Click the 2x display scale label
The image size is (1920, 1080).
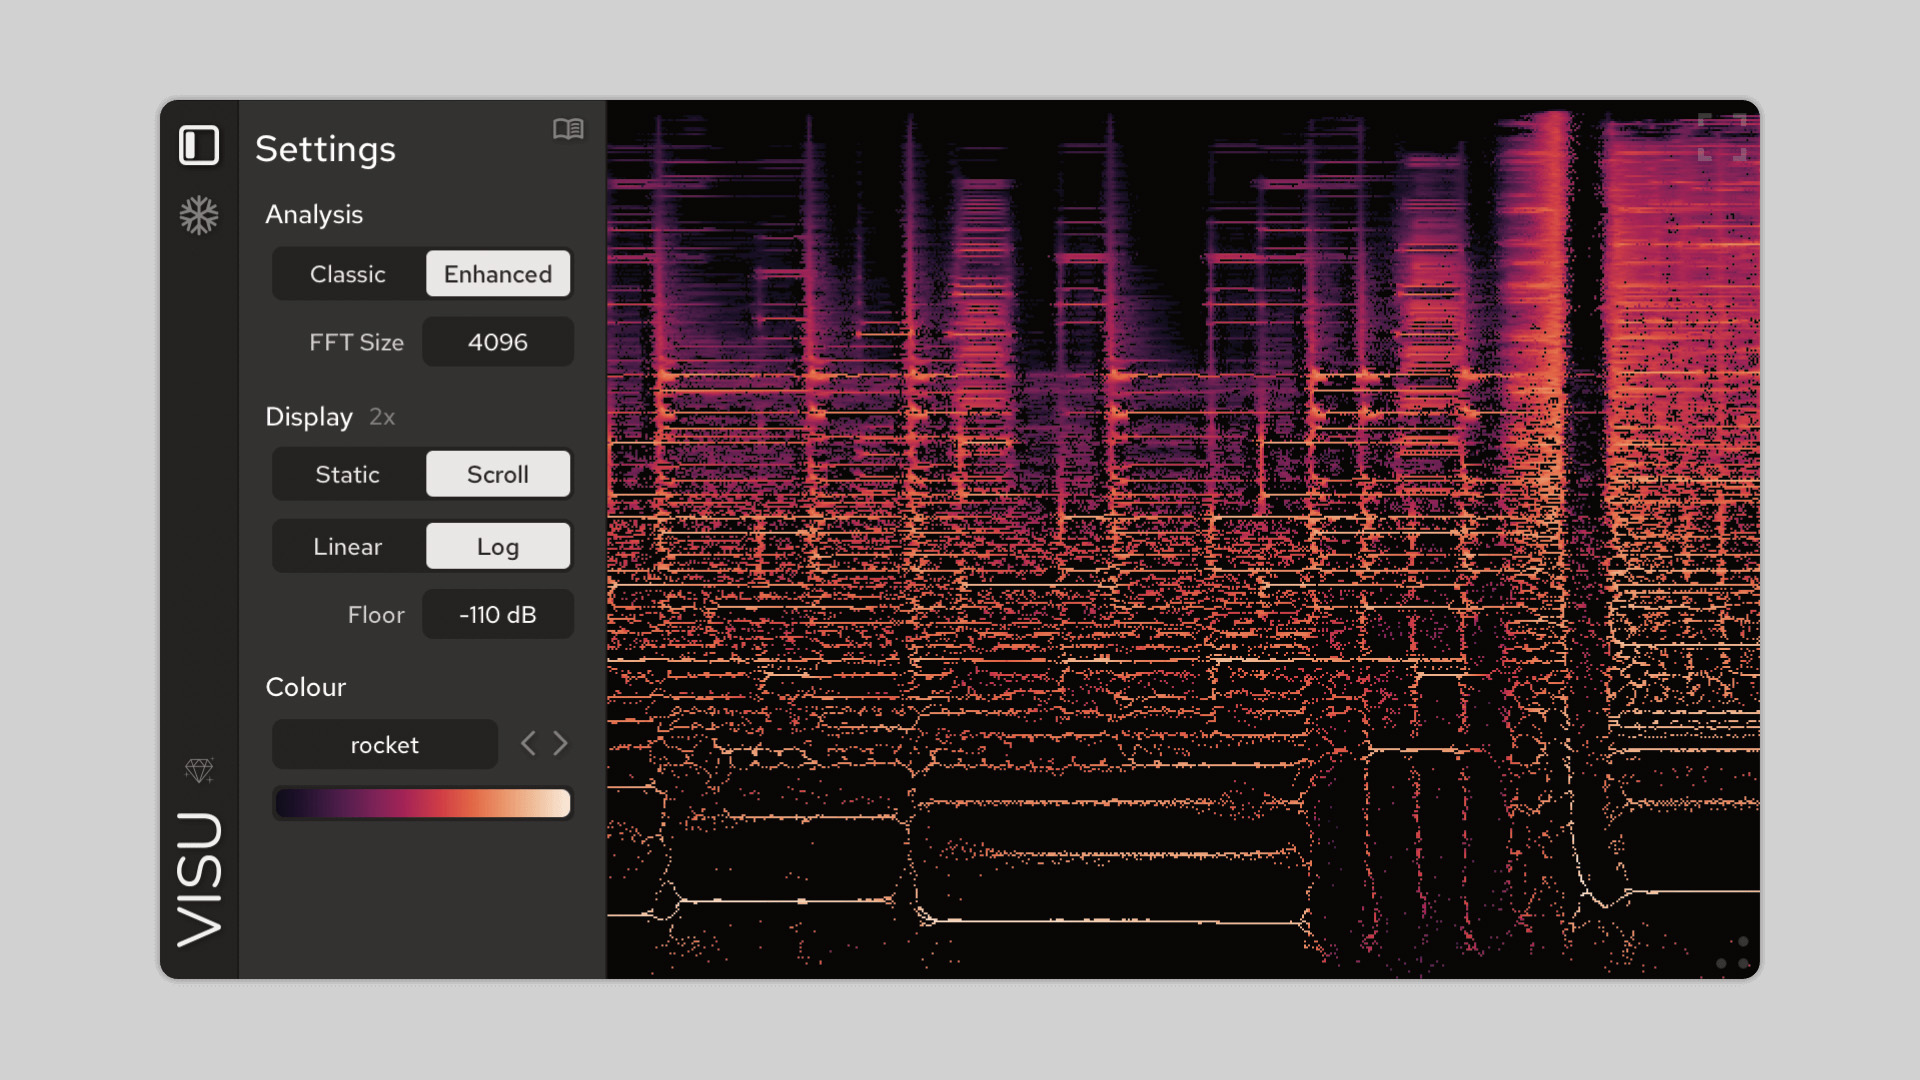382,417
